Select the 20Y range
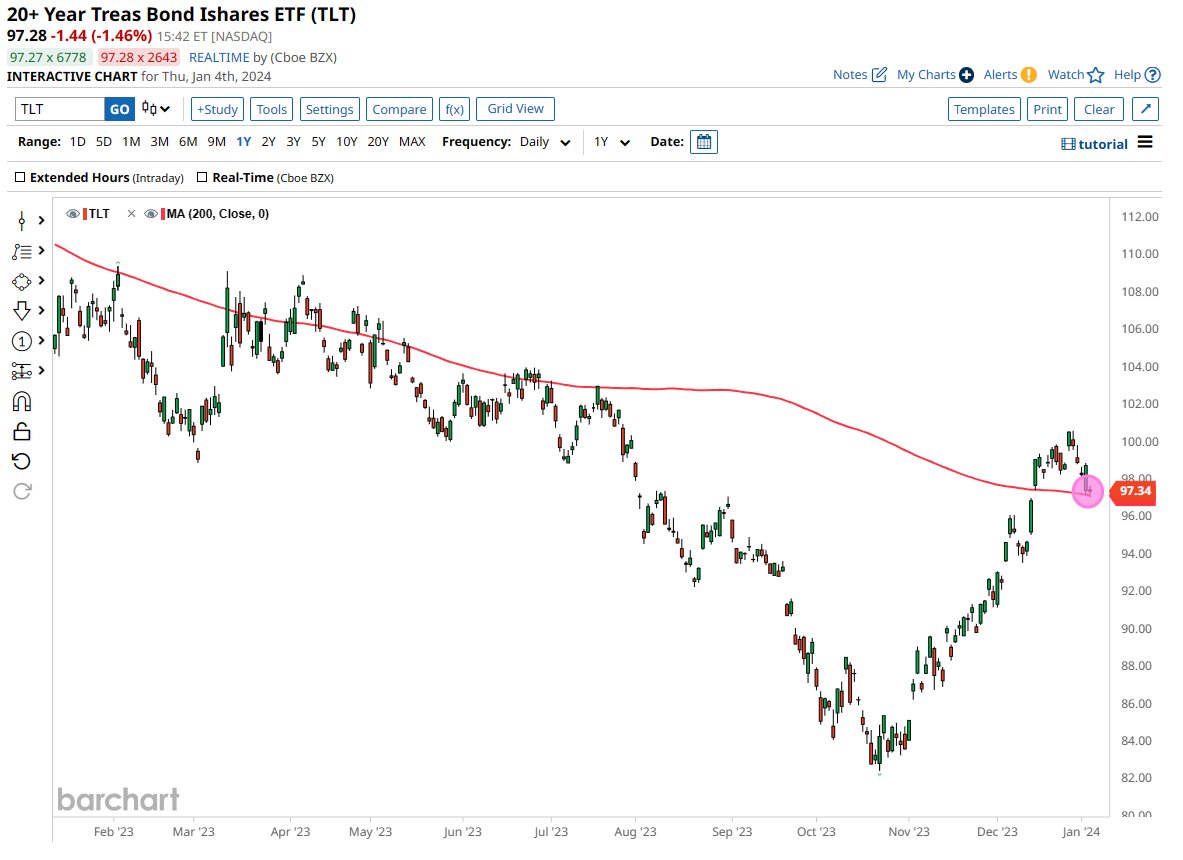Screen dimensions: 1183x860 point(378,142)
